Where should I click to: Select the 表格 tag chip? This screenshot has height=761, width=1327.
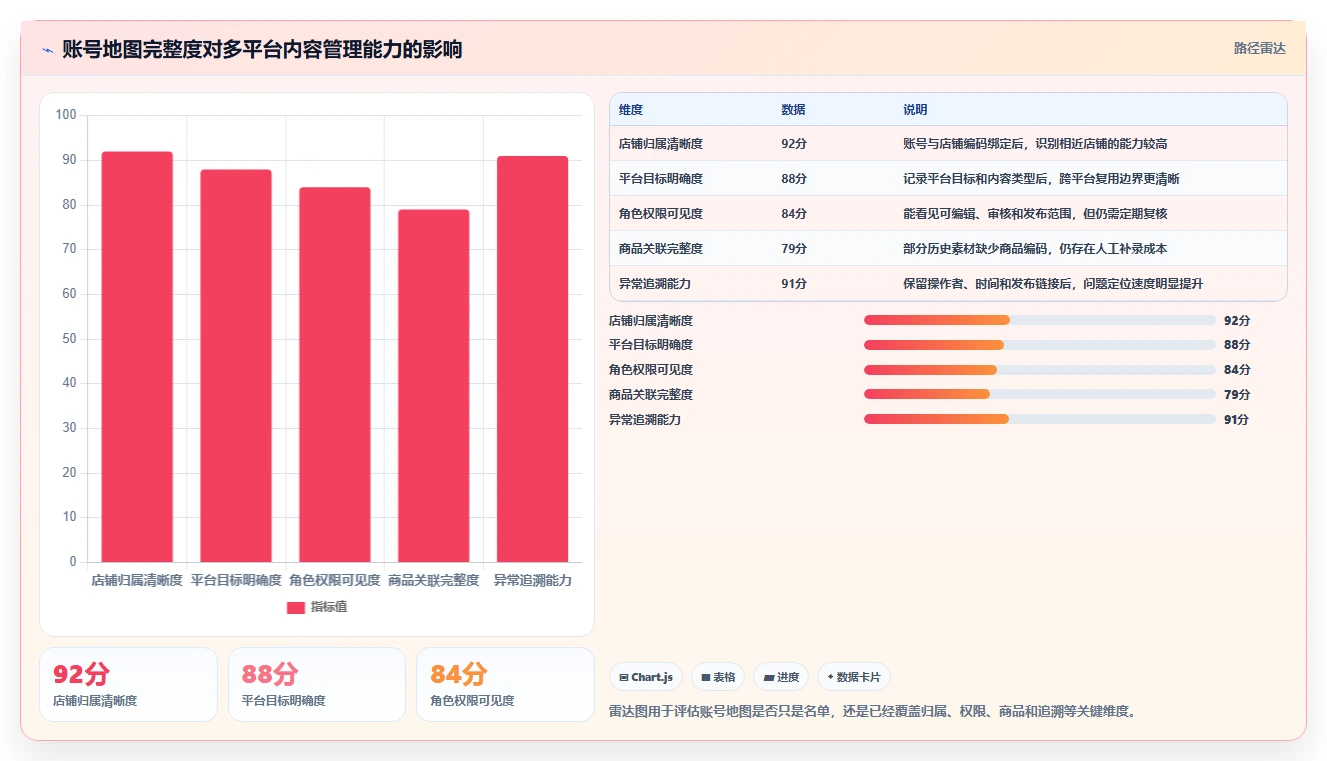pyautogui.click(x=718, y=677)
